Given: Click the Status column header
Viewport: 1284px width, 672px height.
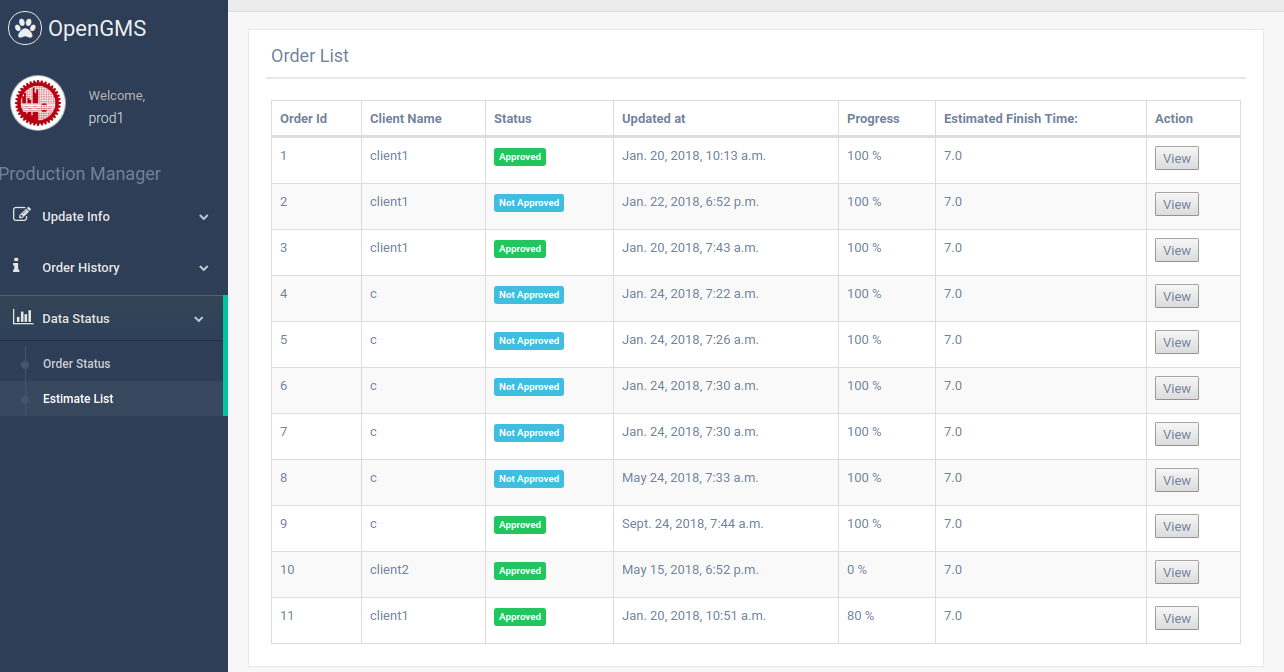Looking at the screenshot, I should [513, 118].
